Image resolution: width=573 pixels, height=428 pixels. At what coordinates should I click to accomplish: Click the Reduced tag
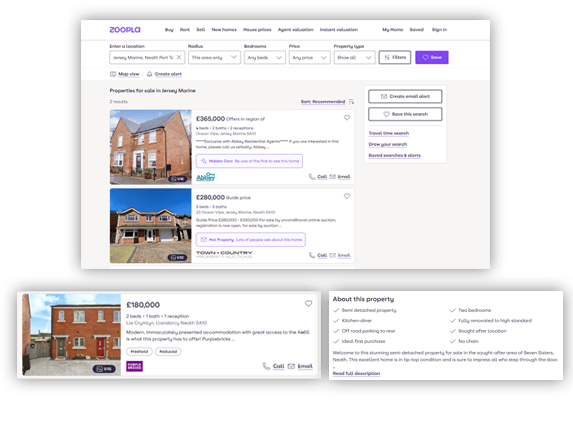tap(168, 351)
